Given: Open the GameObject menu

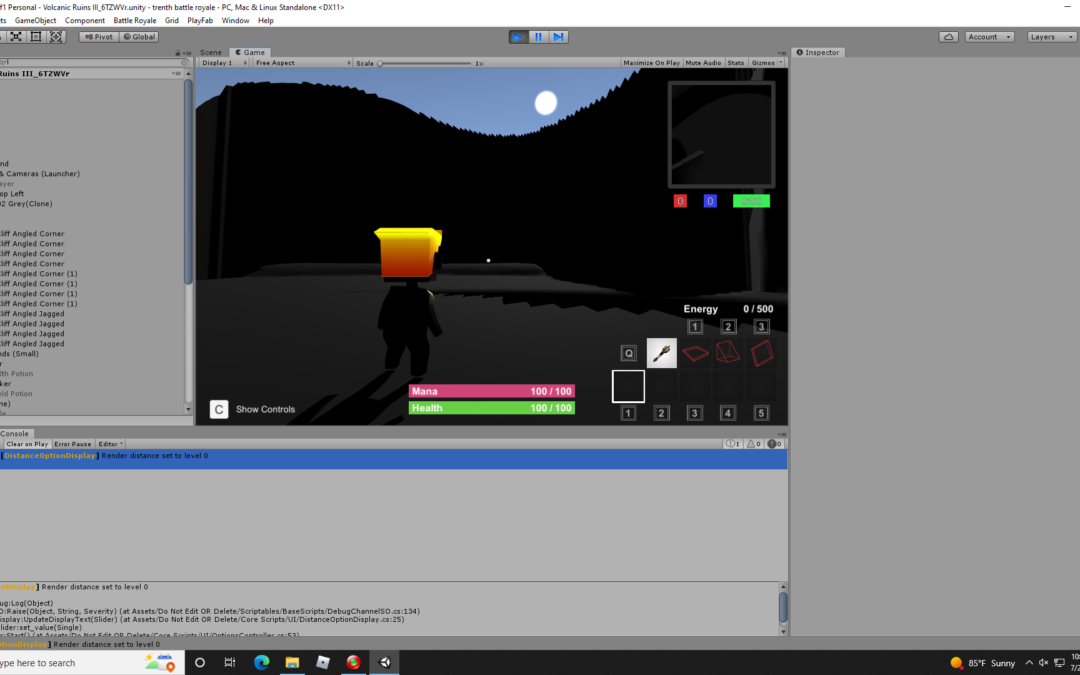Looking at the screenshot, I should (36, 21).
